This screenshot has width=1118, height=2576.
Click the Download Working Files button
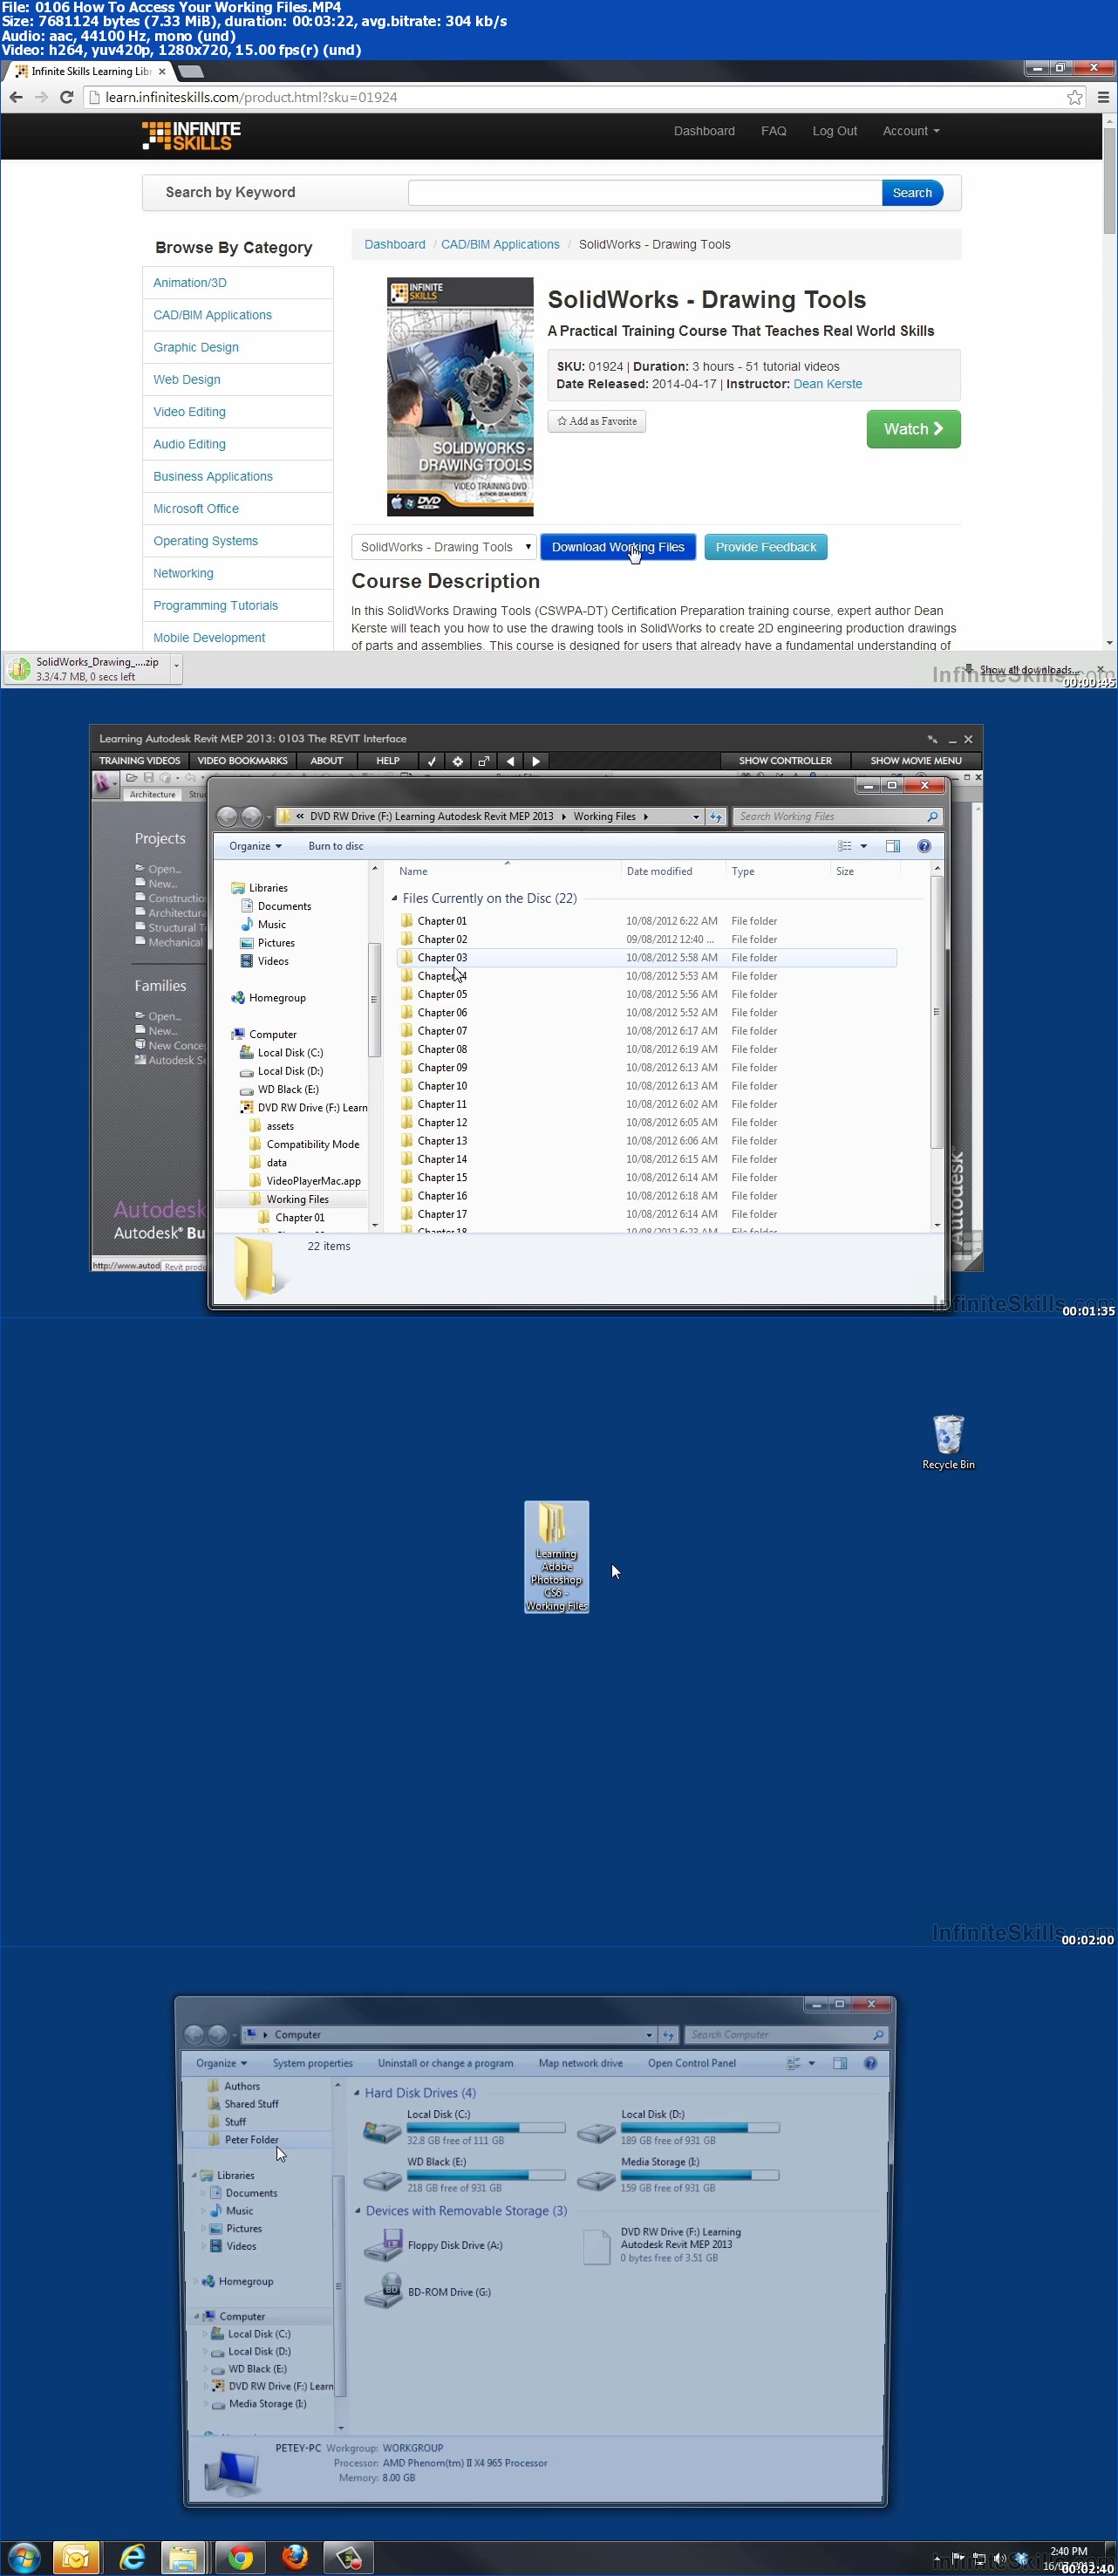pos(618,547)
